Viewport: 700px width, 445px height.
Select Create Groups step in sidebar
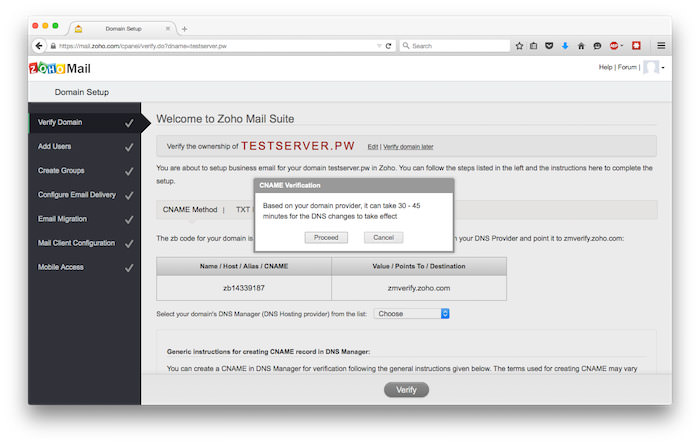(85, 171)
